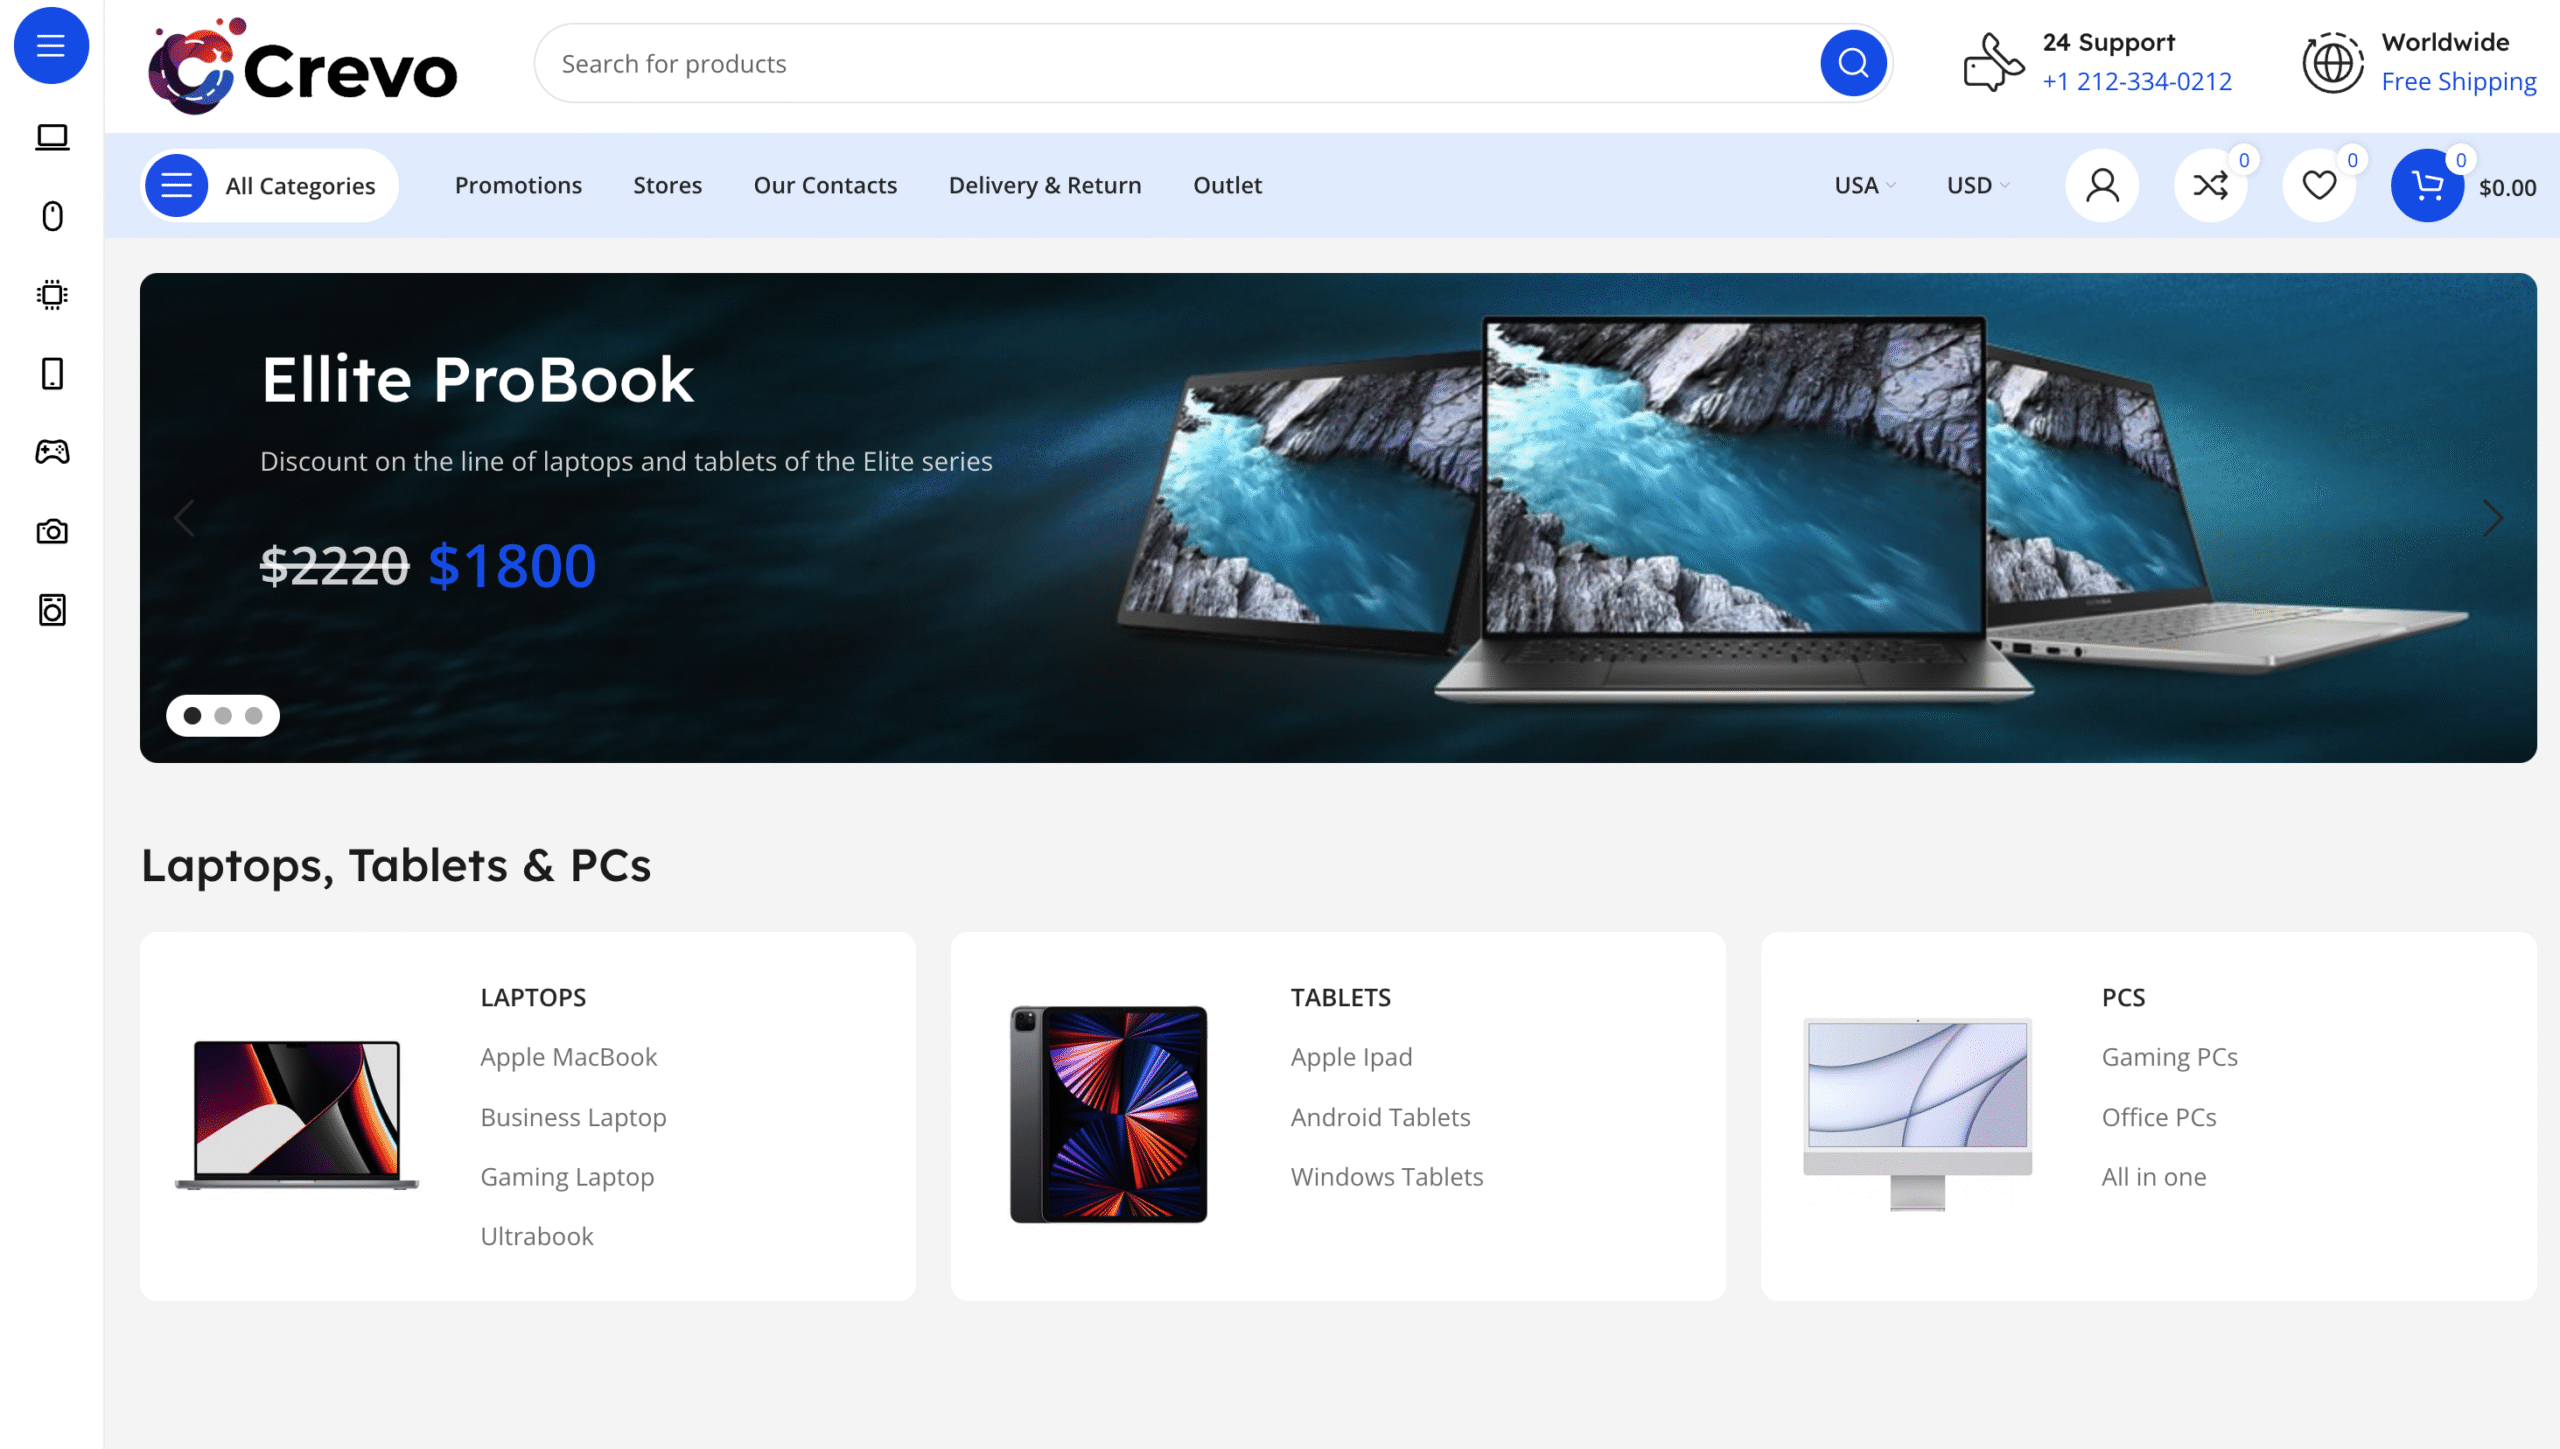Open the user account icon
The width and height of the screenshot is (2560, 1449).
tap(2102, 186)
